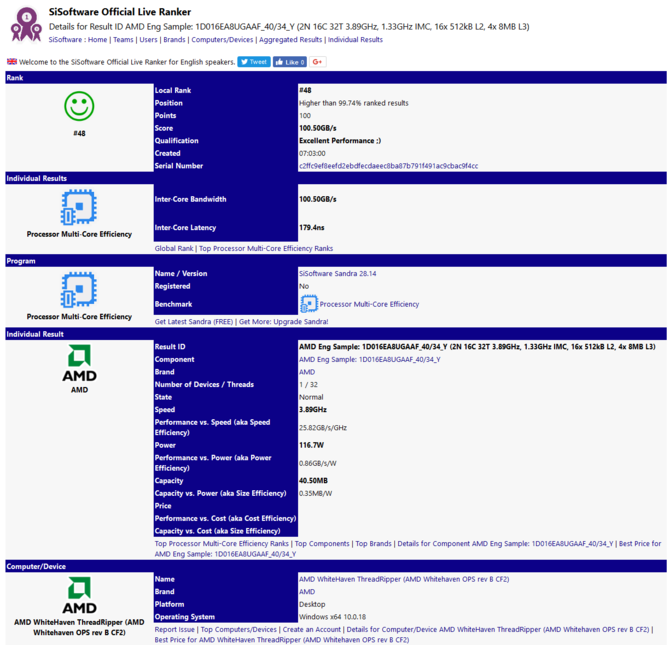Open the serial number hash link
670x645 pixels.
[x=388, y=166]
